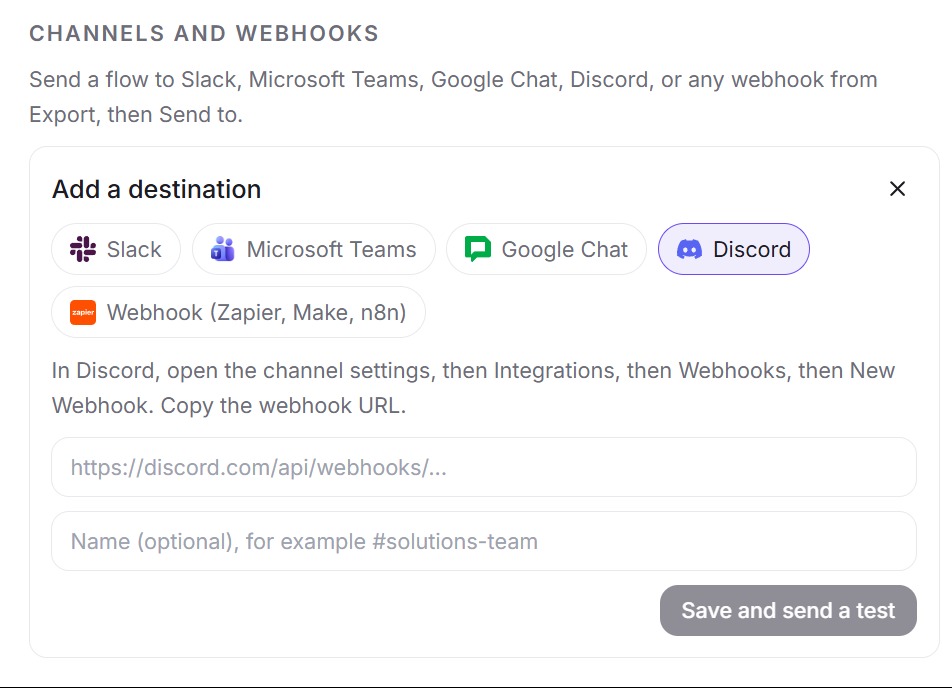
Task: Pick the Google Chat destination
Action: coord(546,249)
